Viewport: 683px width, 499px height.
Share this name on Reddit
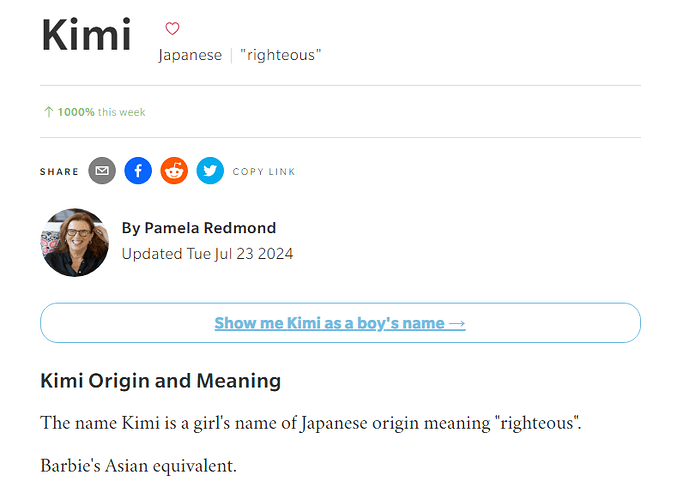(x=174, y=171)
